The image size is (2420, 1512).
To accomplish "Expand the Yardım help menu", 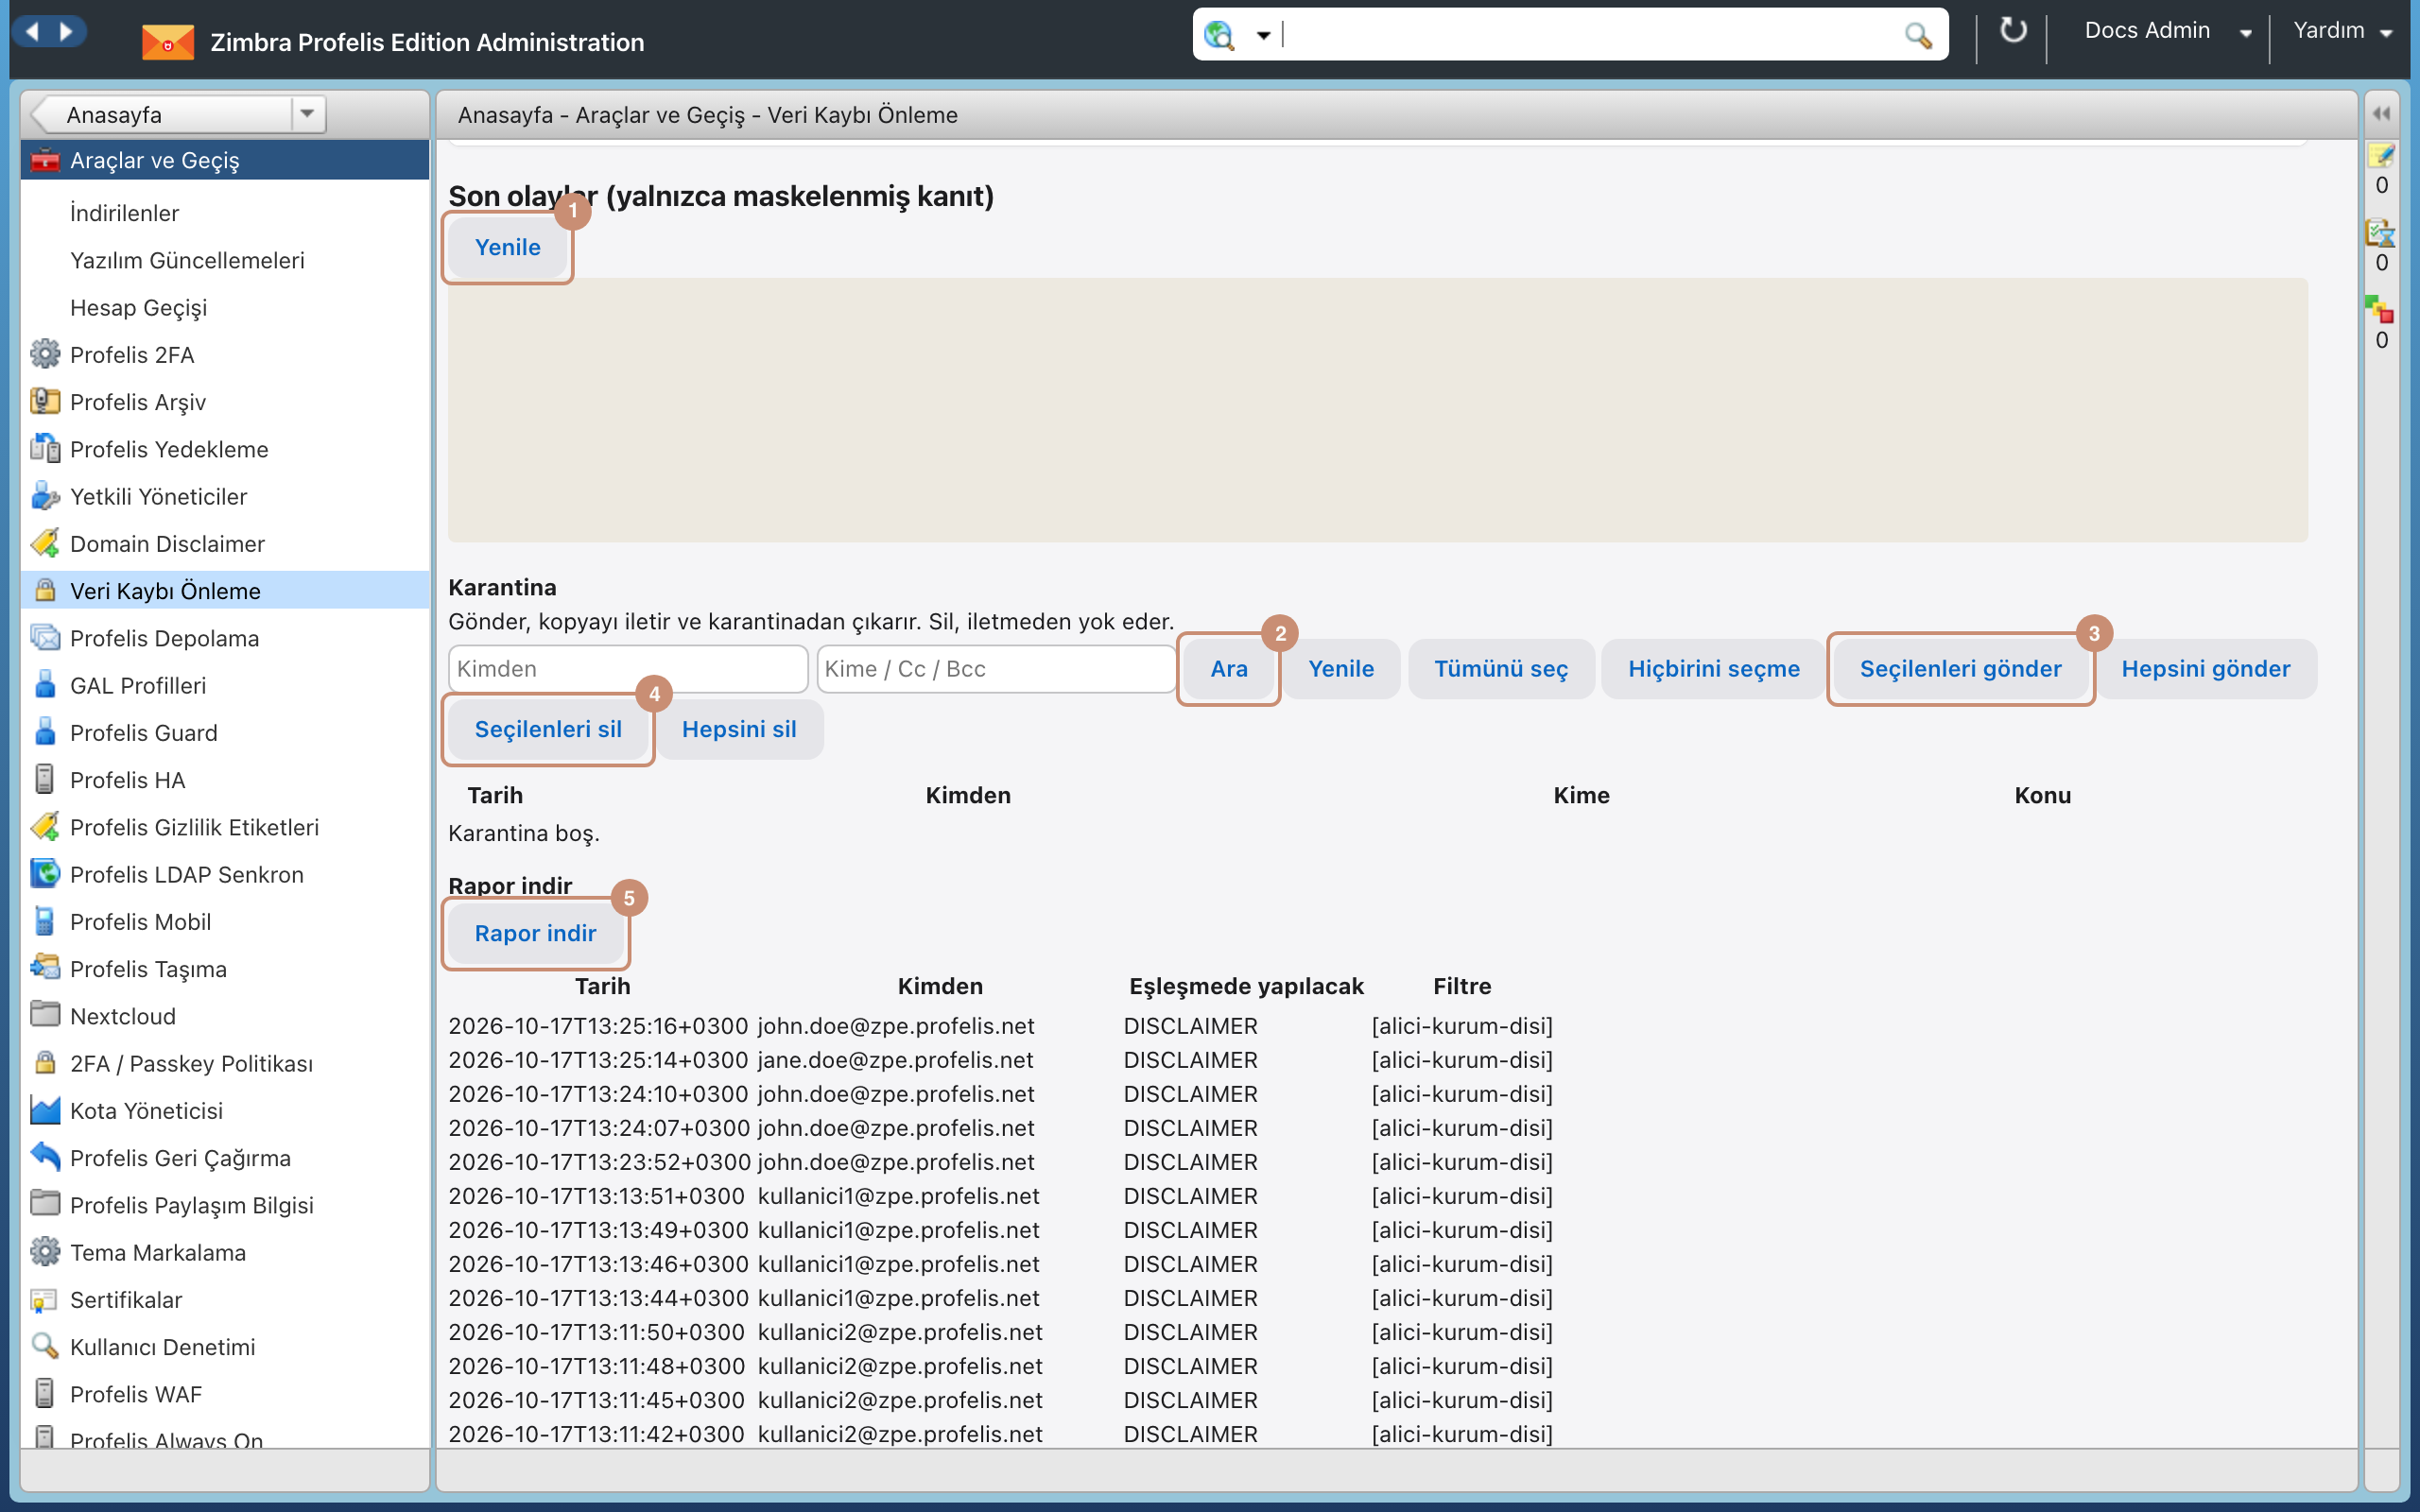I will pyautogui.click(x=2341, y=31).
